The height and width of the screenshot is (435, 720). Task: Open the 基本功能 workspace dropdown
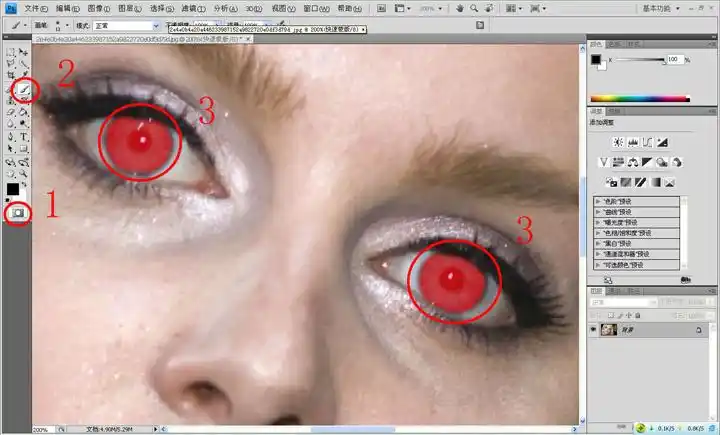(x=688, y=8)
